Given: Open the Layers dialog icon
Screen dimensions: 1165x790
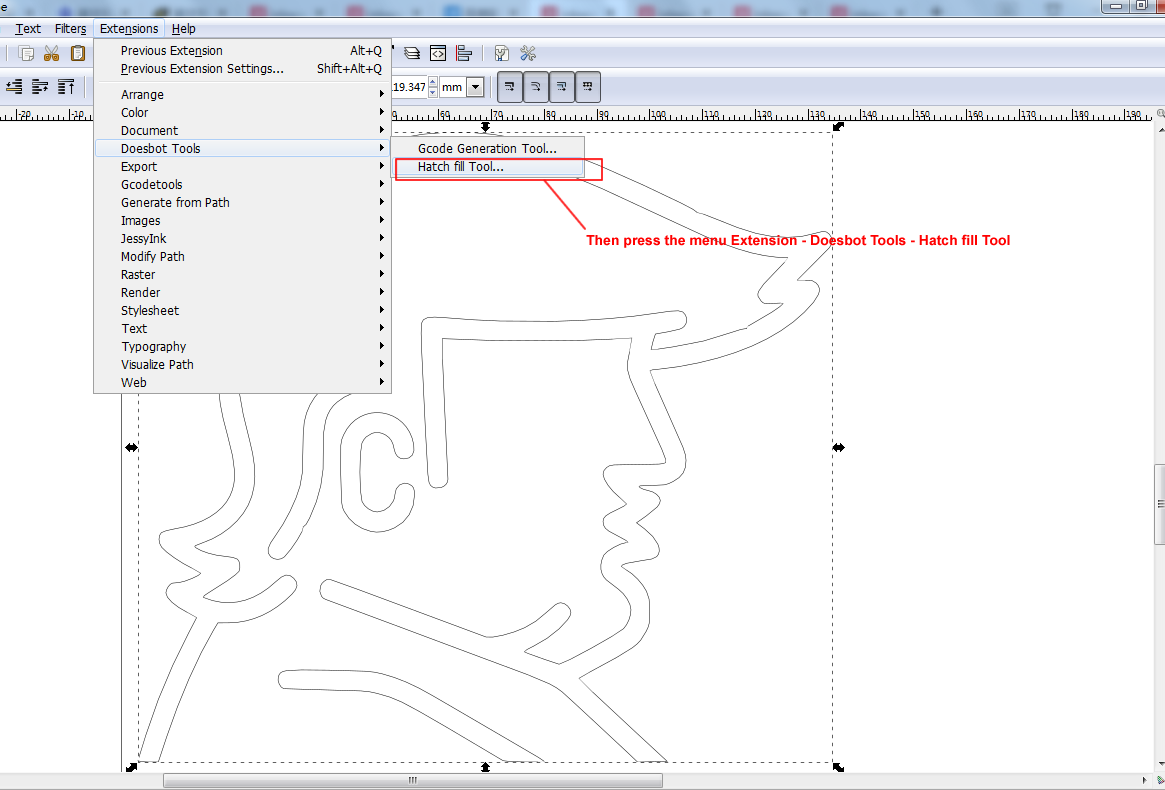Looking at the screenshot, I should tap(412, 53).
